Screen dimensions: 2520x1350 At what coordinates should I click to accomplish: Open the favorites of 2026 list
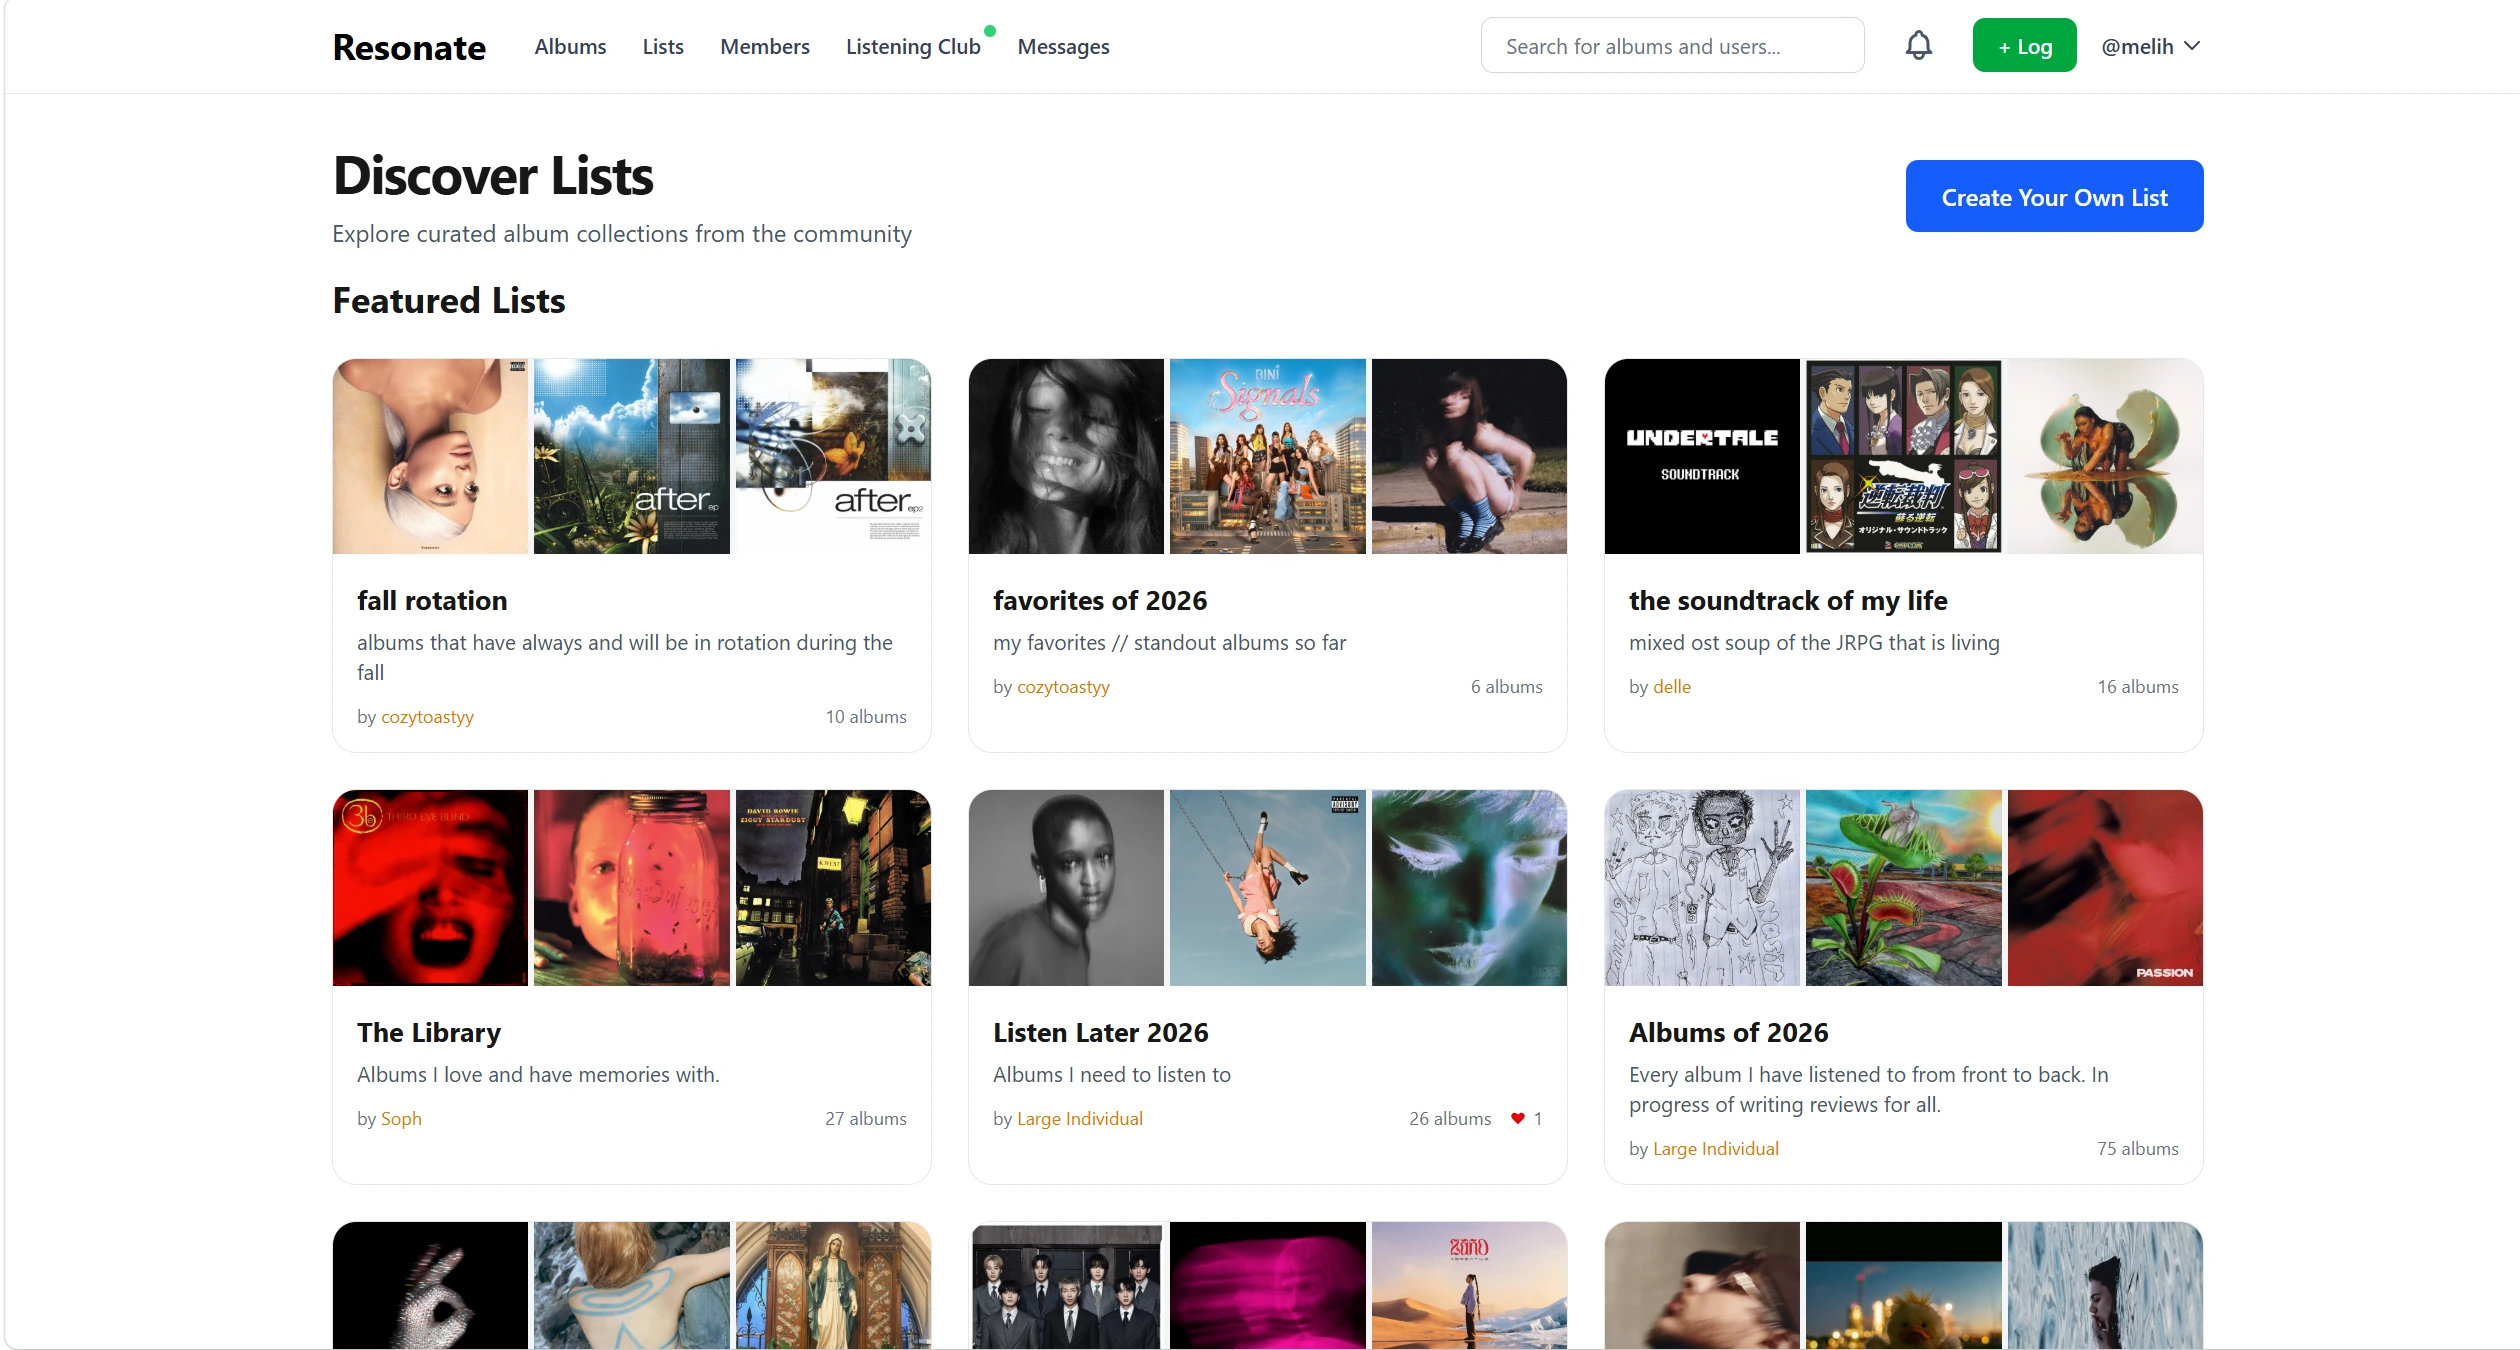[1099, 600]
